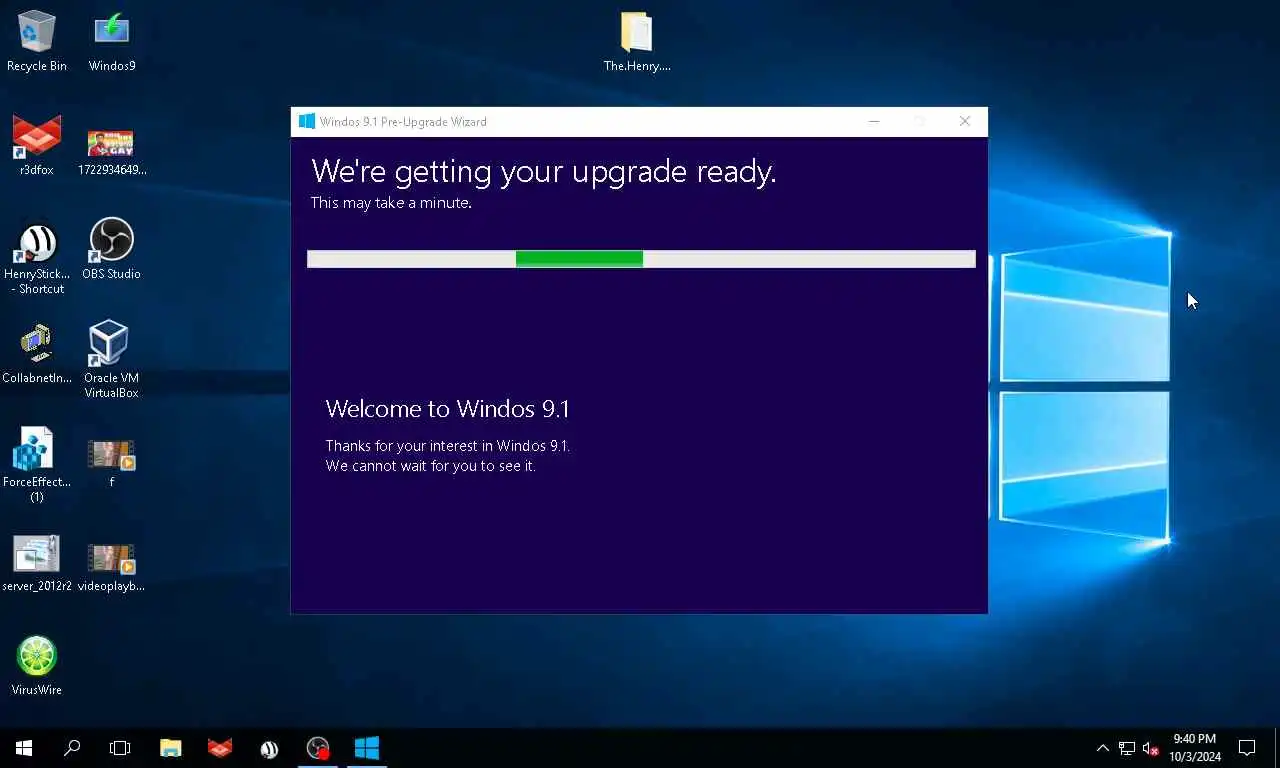Click the 'Windows 9.1 Pre-Upgrade Wizard' title text
The image size is (1280, 768).
pos(403,122)
